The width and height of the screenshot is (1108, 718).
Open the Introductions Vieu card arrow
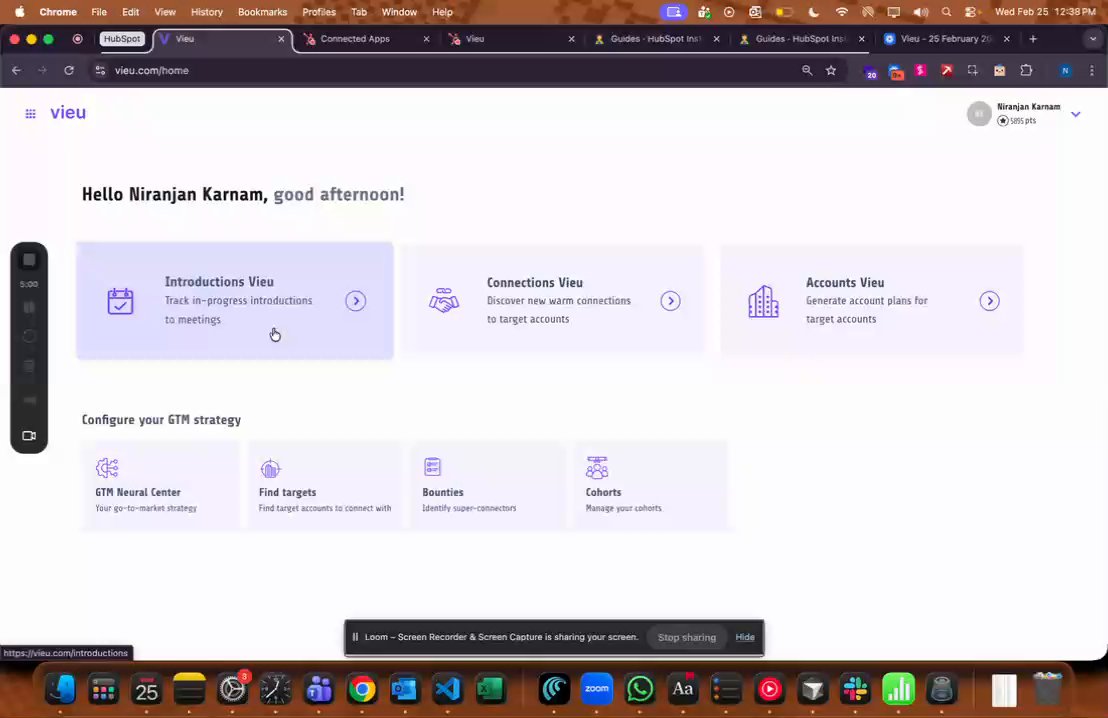click(355, 301)
